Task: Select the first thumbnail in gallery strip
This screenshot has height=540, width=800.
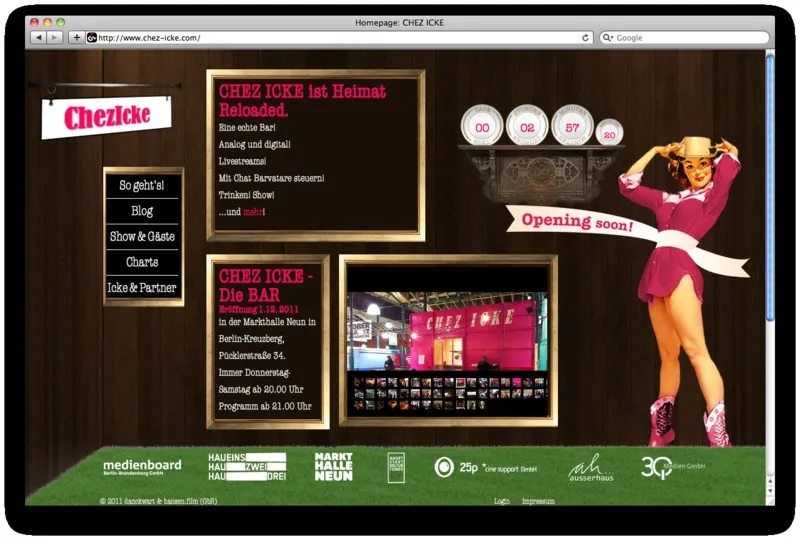Action: (x=359, y=382)
